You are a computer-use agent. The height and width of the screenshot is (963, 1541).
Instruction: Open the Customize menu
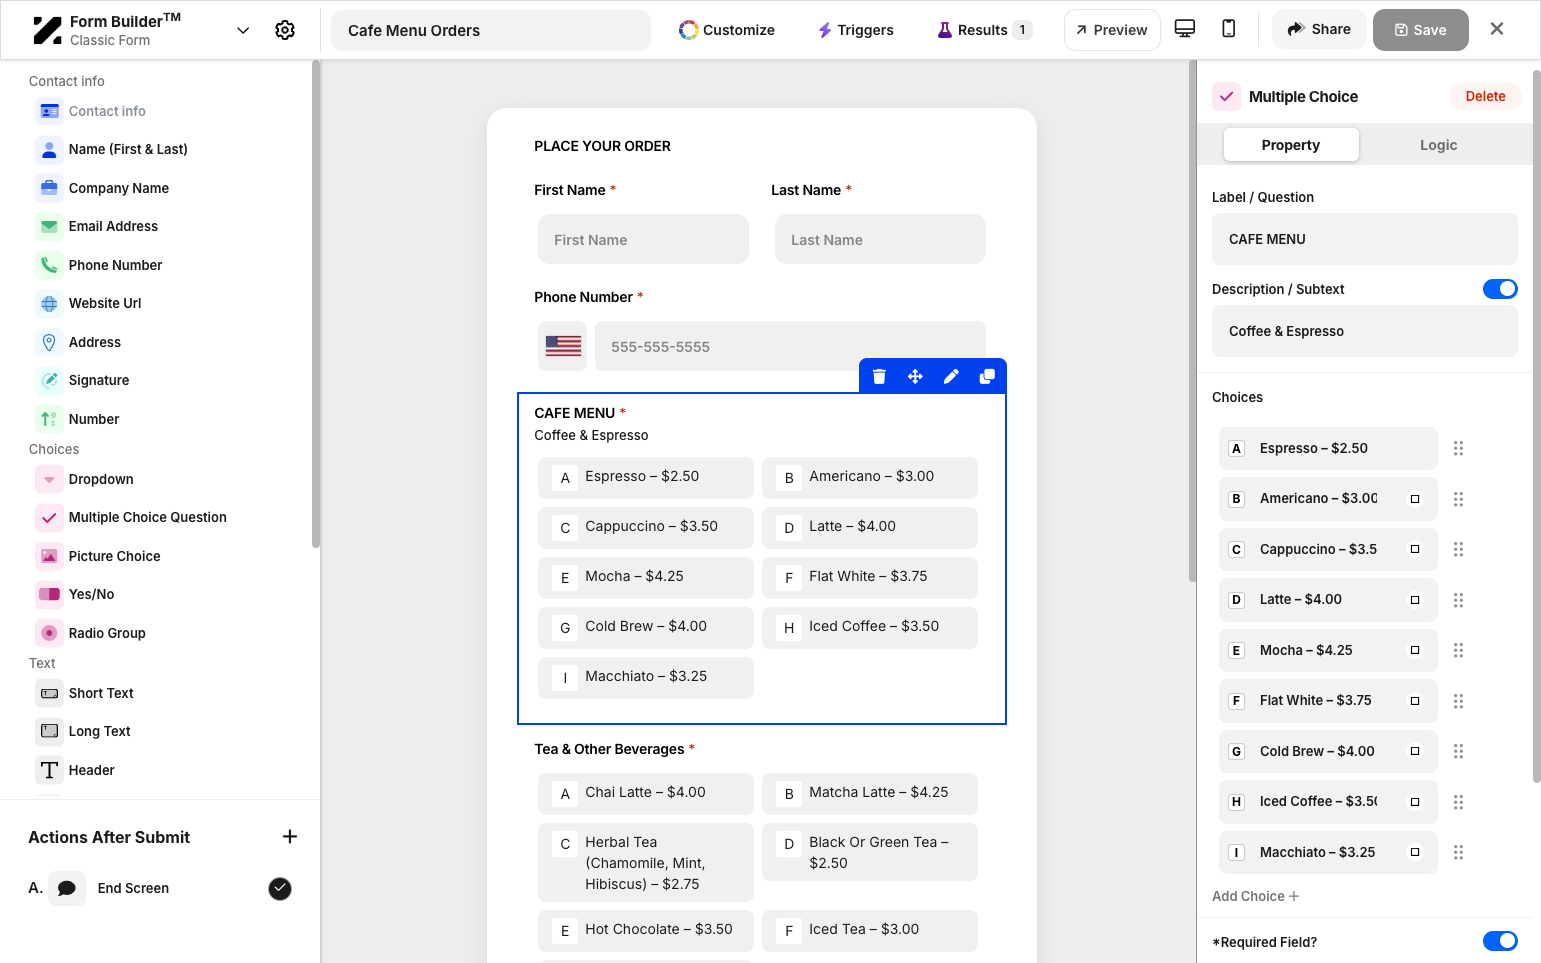coord(727,30)
